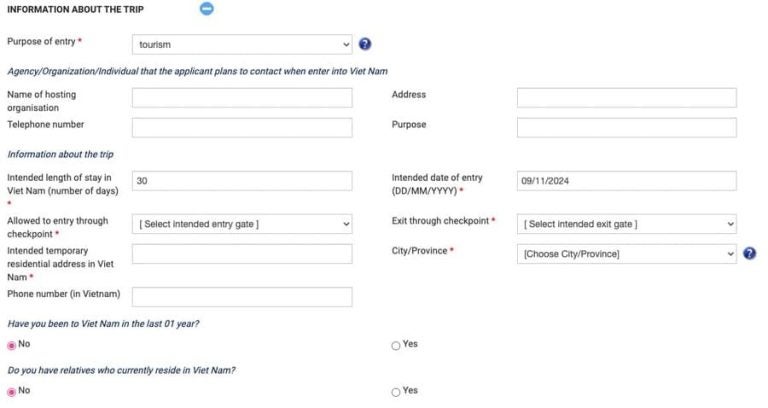768x408 pixels.
Task: Collapse the Information About The Trip section
Action: tap(206, 9)
